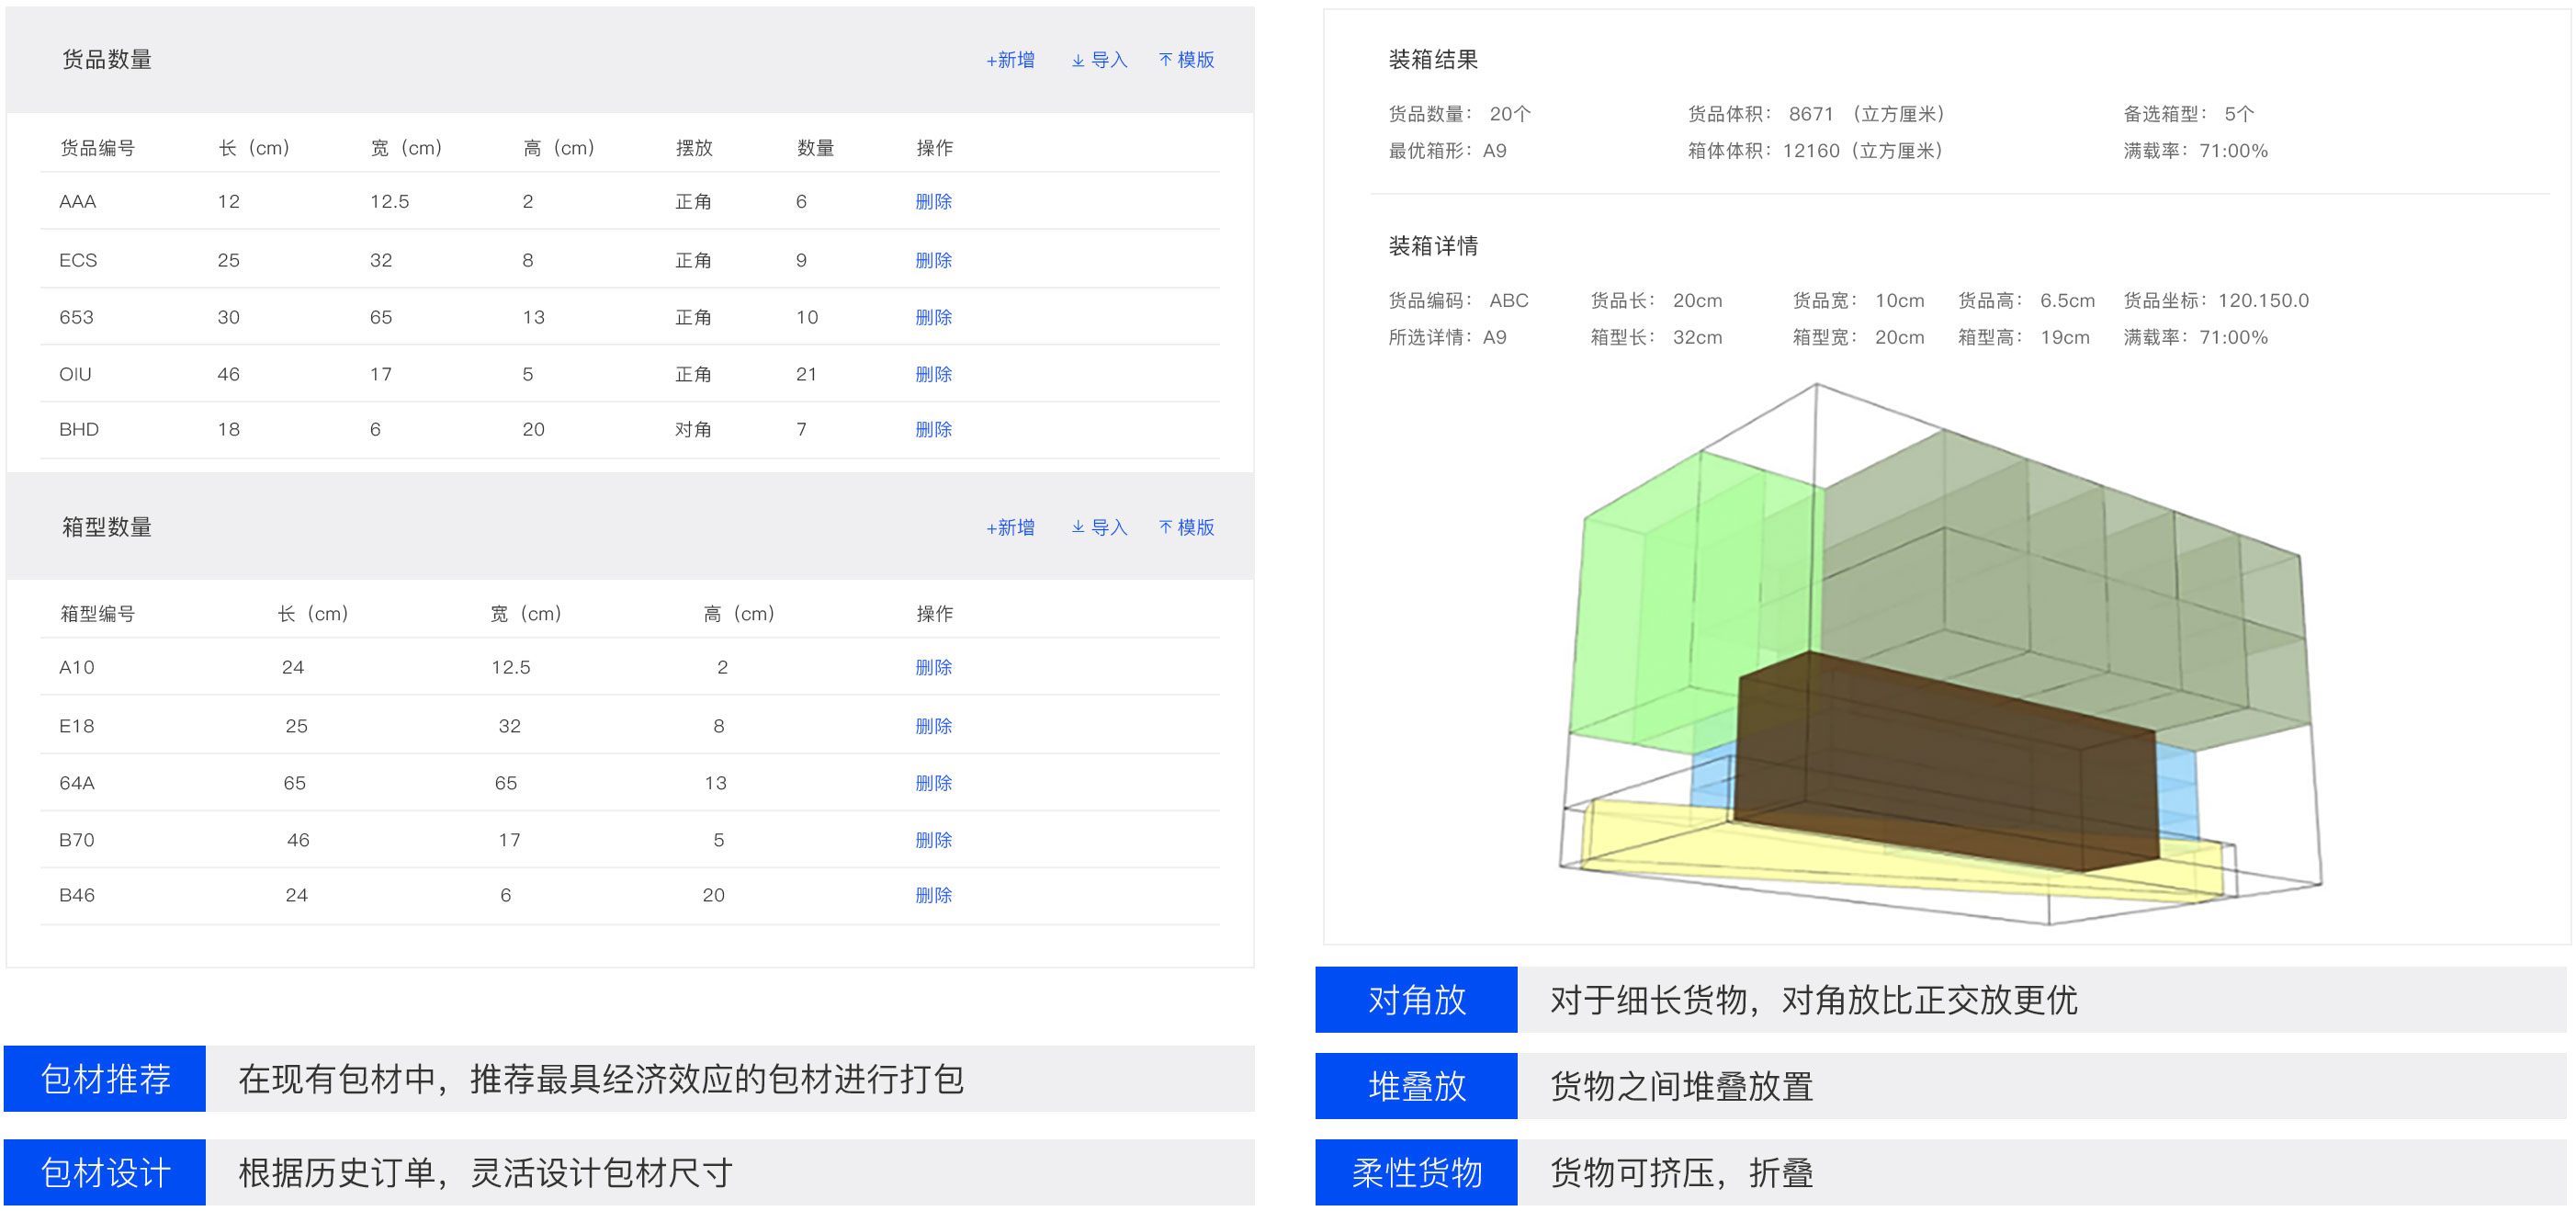Click the 摆放 column header
Screen dimensions: 2576x1211
coord(694,148)
